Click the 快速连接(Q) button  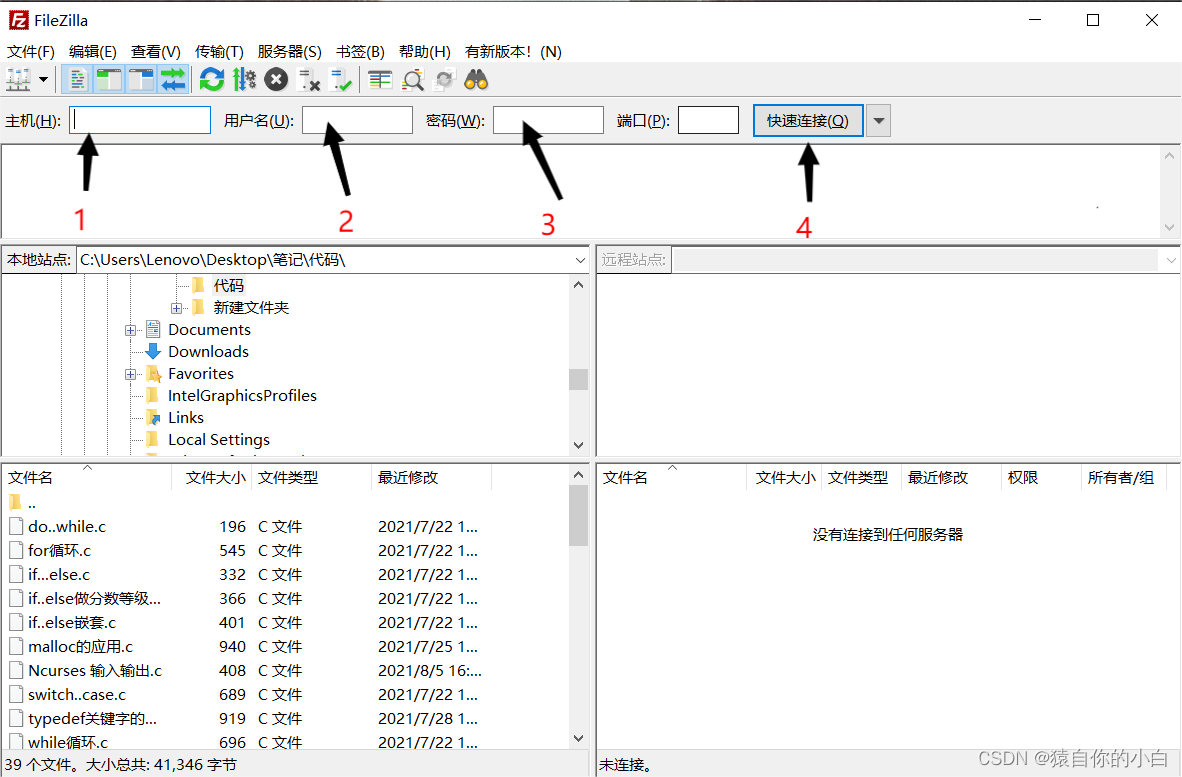point(808,121)
